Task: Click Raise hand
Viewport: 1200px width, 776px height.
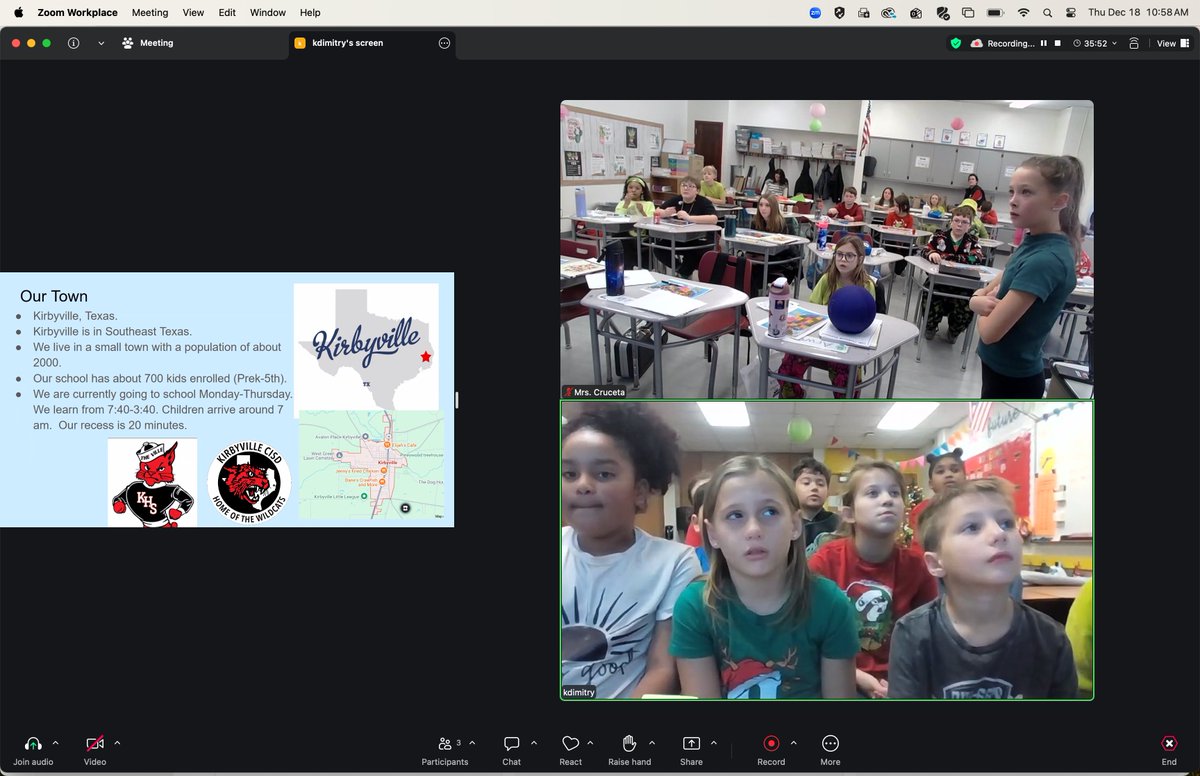Action: point(629,750)
